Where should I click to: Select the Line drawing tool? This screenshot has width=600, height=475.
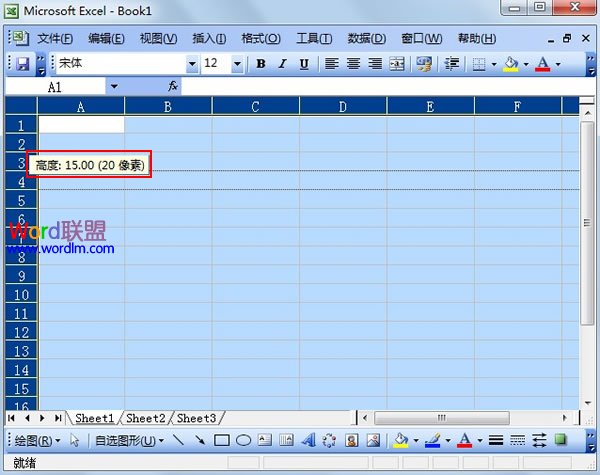point(178,441)
